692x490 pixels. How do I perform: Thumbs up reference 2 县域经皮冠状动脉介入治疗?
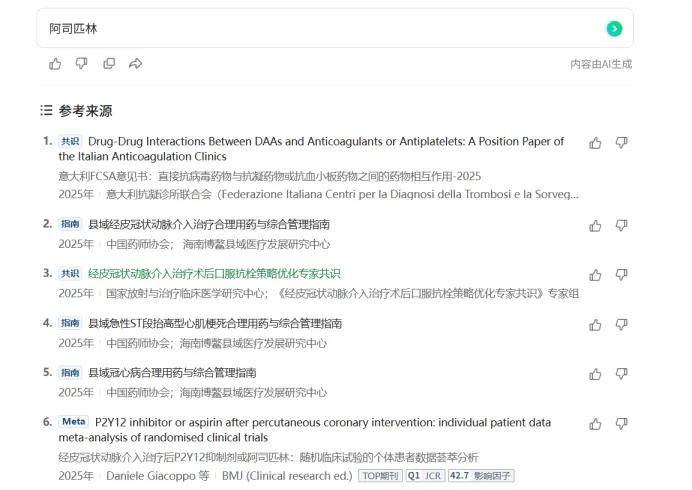pos(596,225)
